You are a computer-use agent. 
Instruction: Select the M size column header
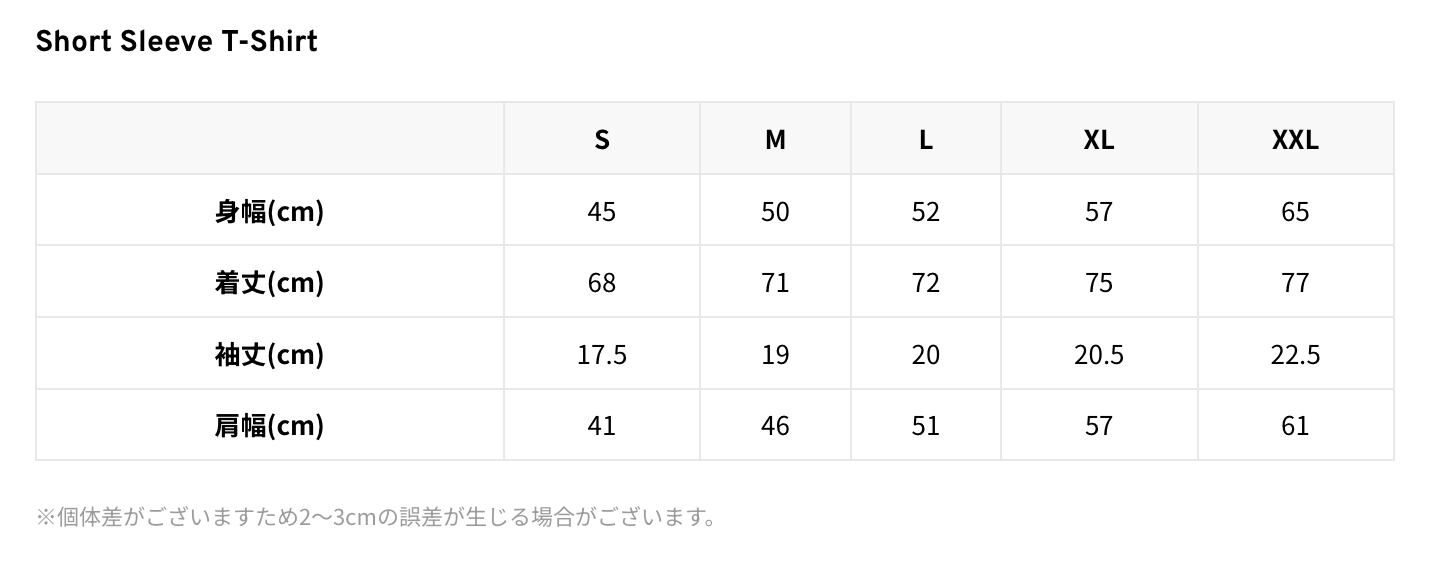775,139
